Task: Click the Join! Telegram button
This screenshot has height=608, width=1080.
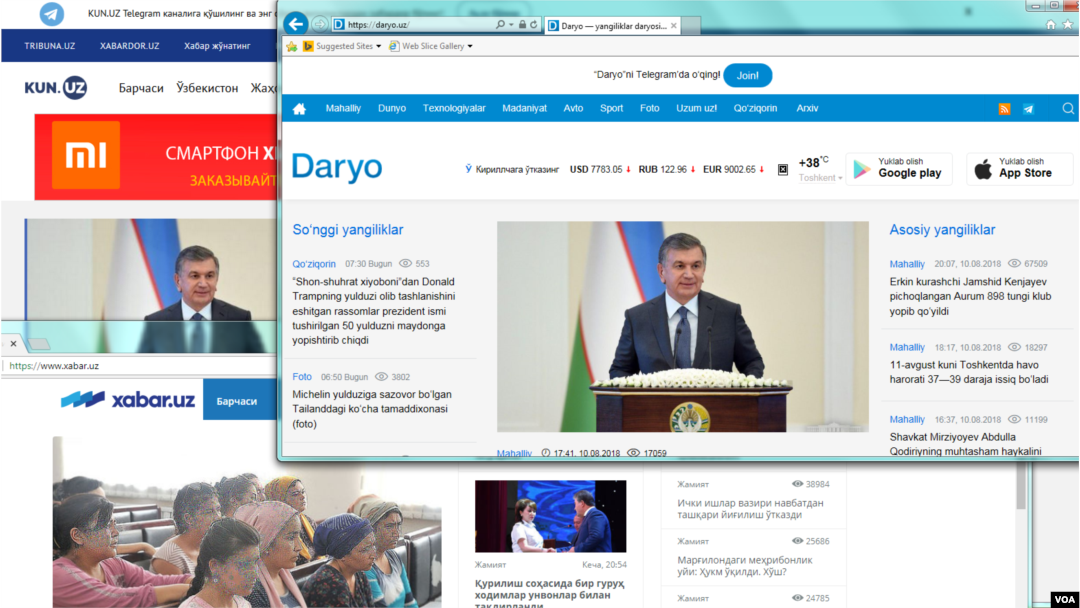Action: click(x=747, y=75)
